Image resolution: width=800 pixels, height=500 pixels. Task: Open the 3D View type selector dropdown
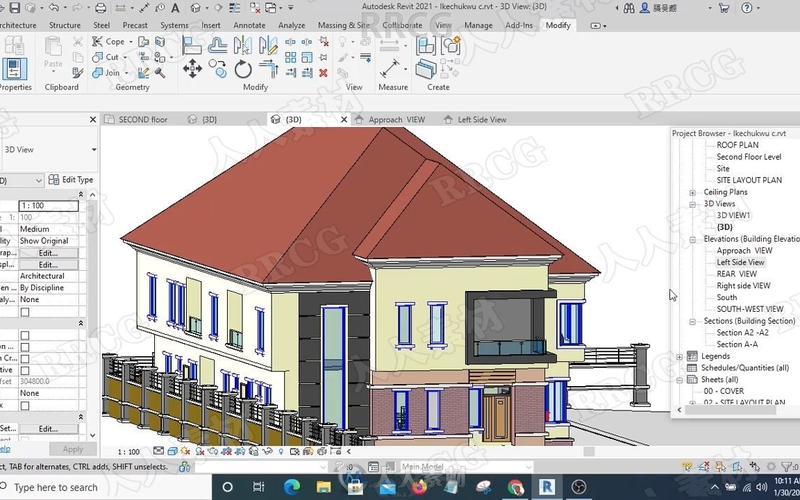[94, 149]
